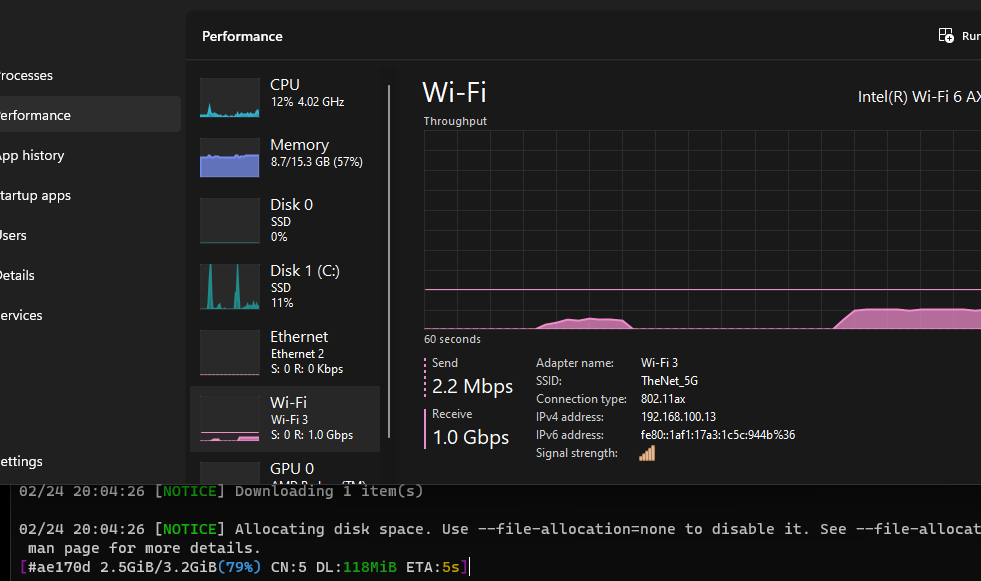This screenshot has width=981, height=581.
Task: Click the Wi-Fi throughput graph area
Action: pyautogui.click(x=700, y=230)
